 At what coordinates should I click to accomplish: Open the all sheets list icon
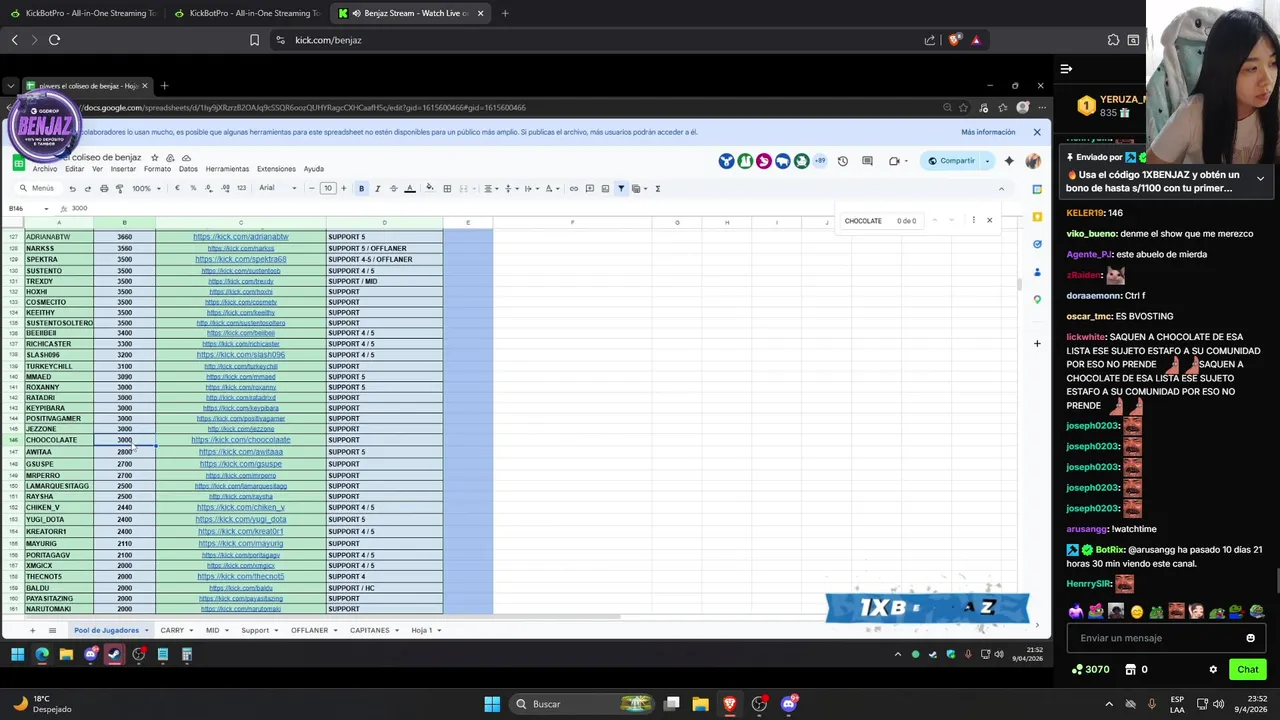tap(52, 630)
